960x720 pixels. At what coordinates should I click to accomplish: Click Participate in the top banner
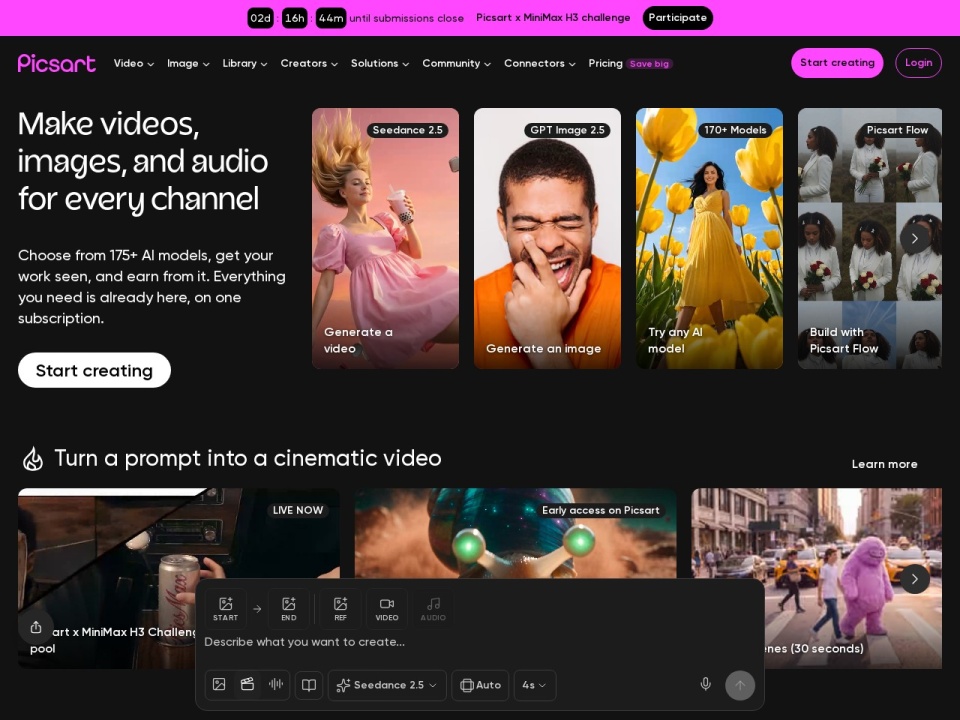click(x=677, y=18)
